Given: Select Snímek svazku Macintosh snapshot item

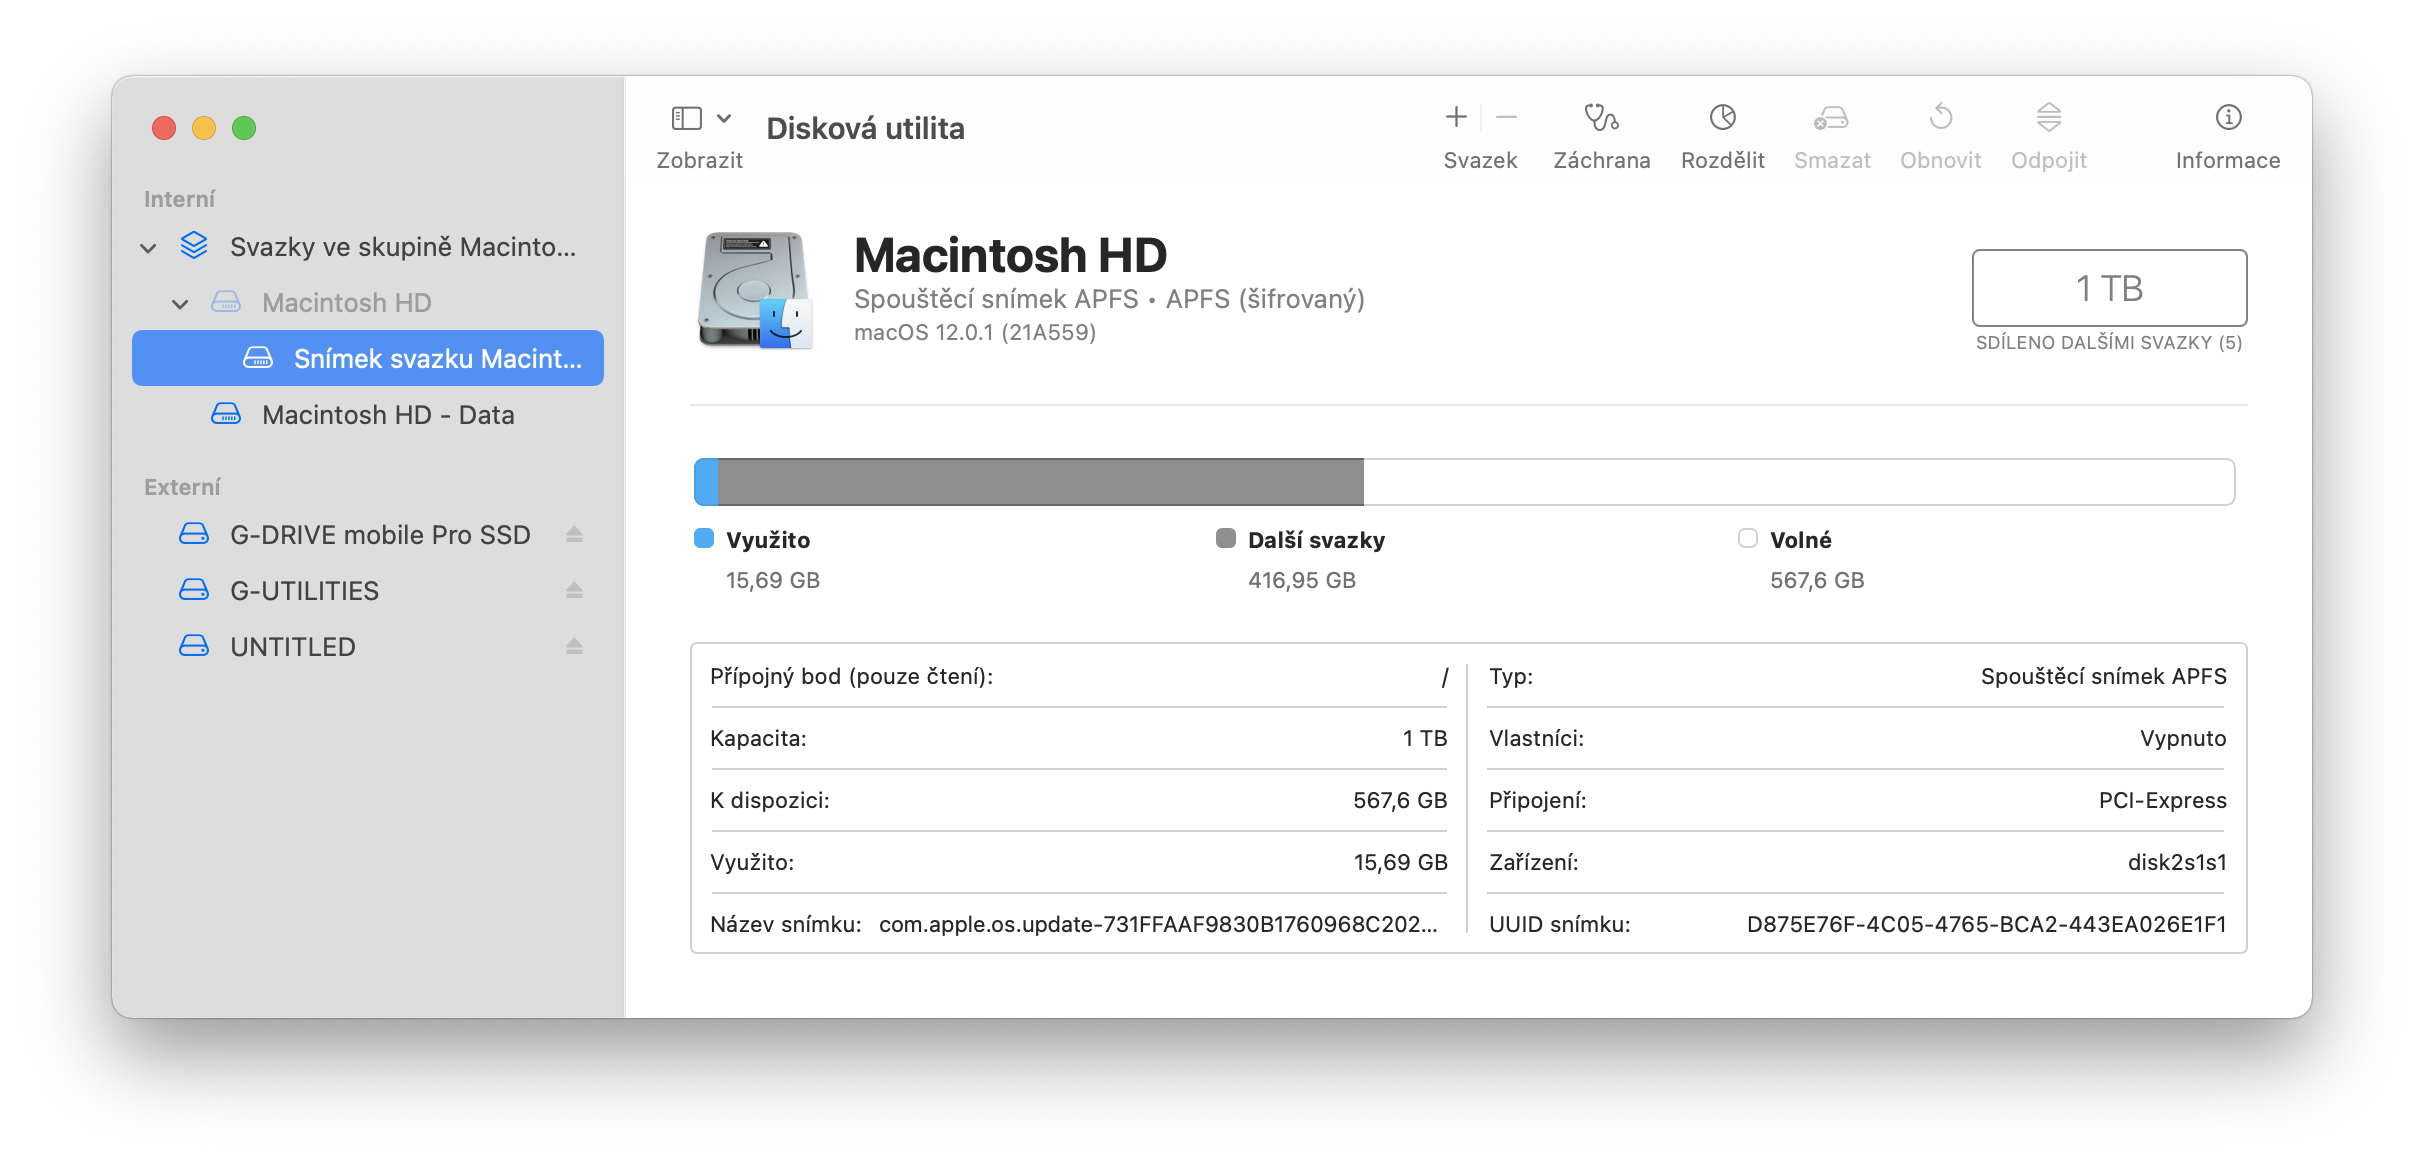Looking at the screenshot, I should [x=436, y=359].
